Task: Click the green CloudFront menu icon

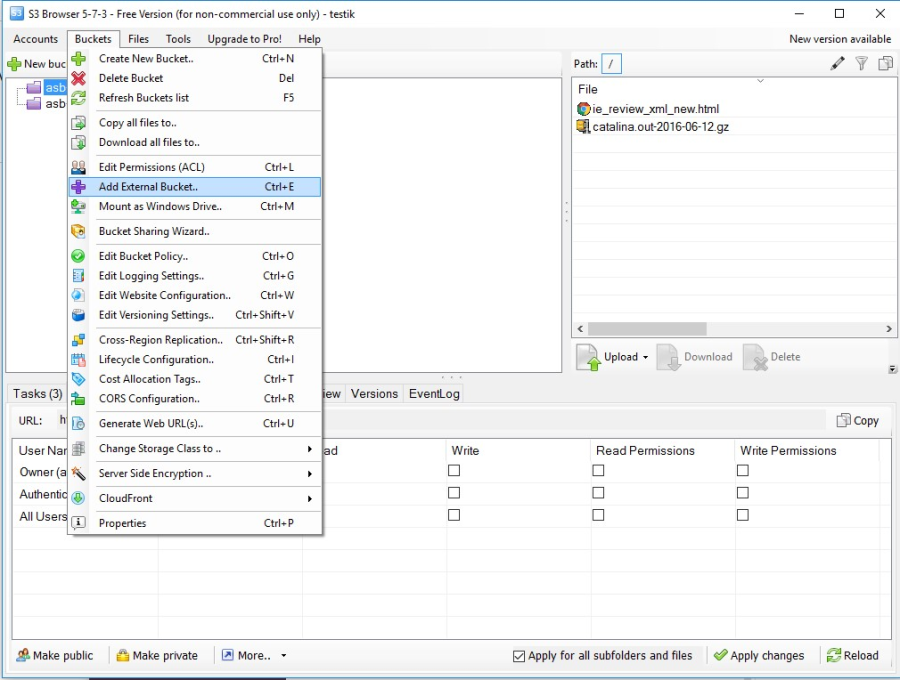Action: coord(79,498)
